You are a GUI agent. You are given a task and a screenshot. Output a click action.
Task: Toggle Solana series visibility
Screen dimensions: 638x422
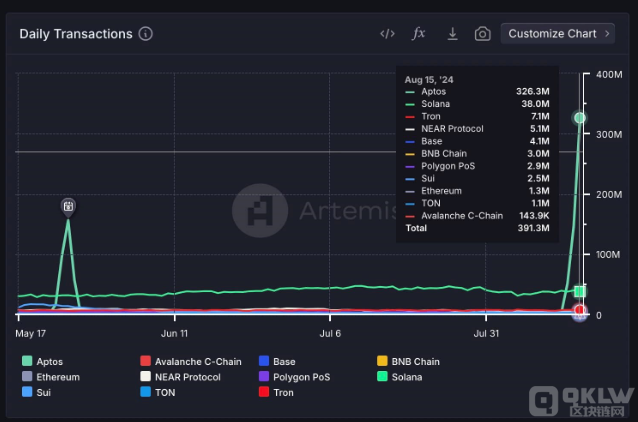coord(398,377)
